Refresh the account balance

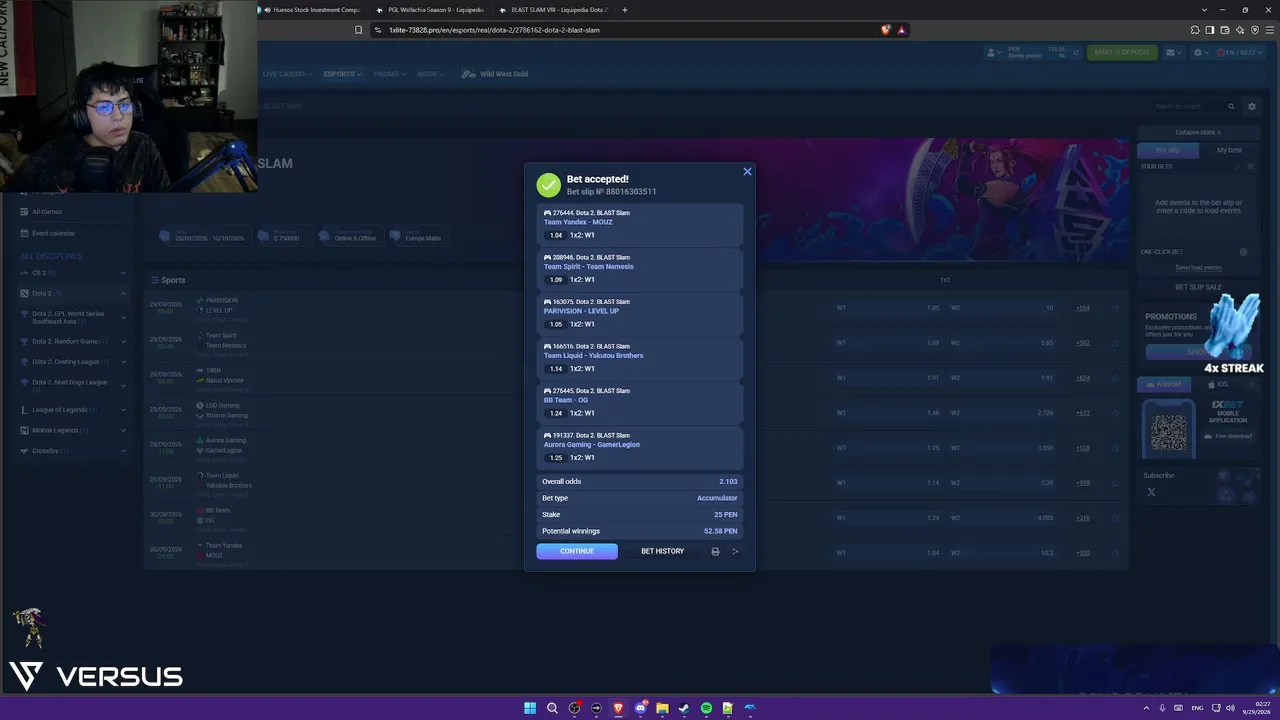coord(1075,52)
